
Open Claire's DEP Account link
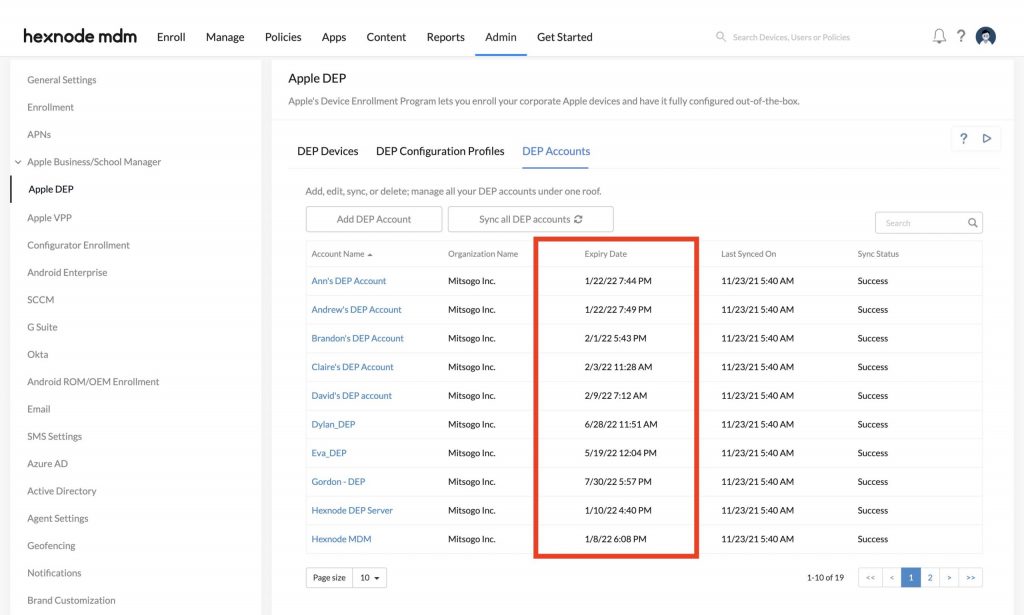(353, 368)
